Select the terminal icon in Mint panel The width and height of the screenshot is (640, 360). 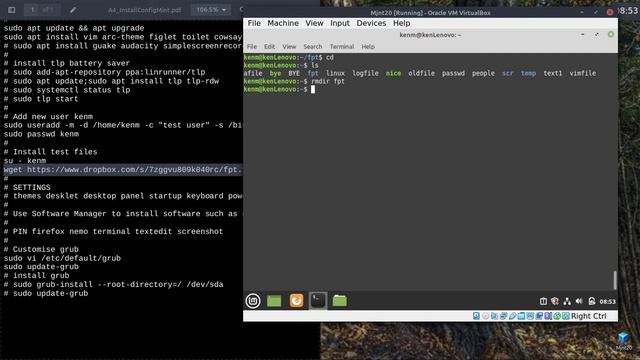click(x=318, y=301)
